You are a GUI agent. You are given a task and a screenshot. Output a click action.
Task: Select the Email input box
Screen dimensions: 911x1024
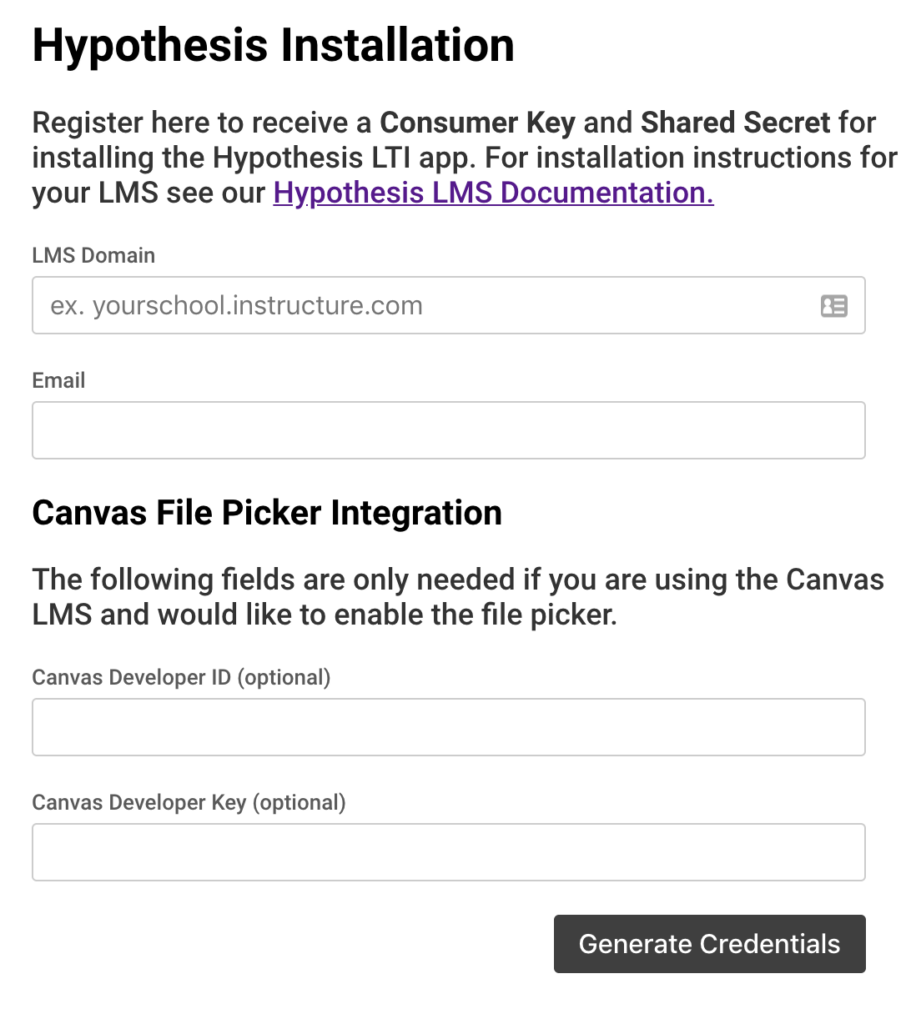pos(449,430)
